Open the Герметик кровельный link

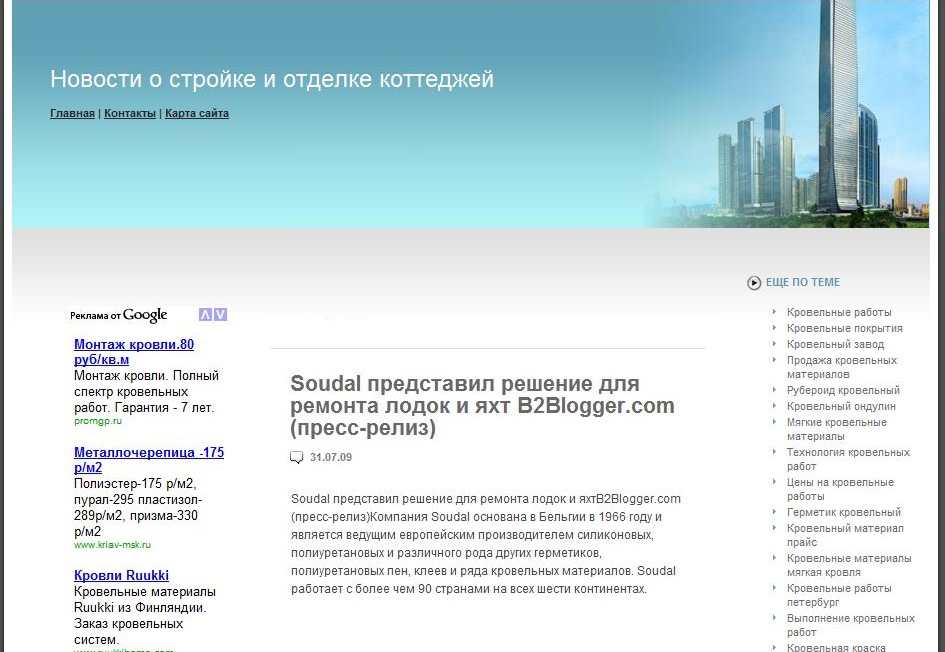(844, 512)
